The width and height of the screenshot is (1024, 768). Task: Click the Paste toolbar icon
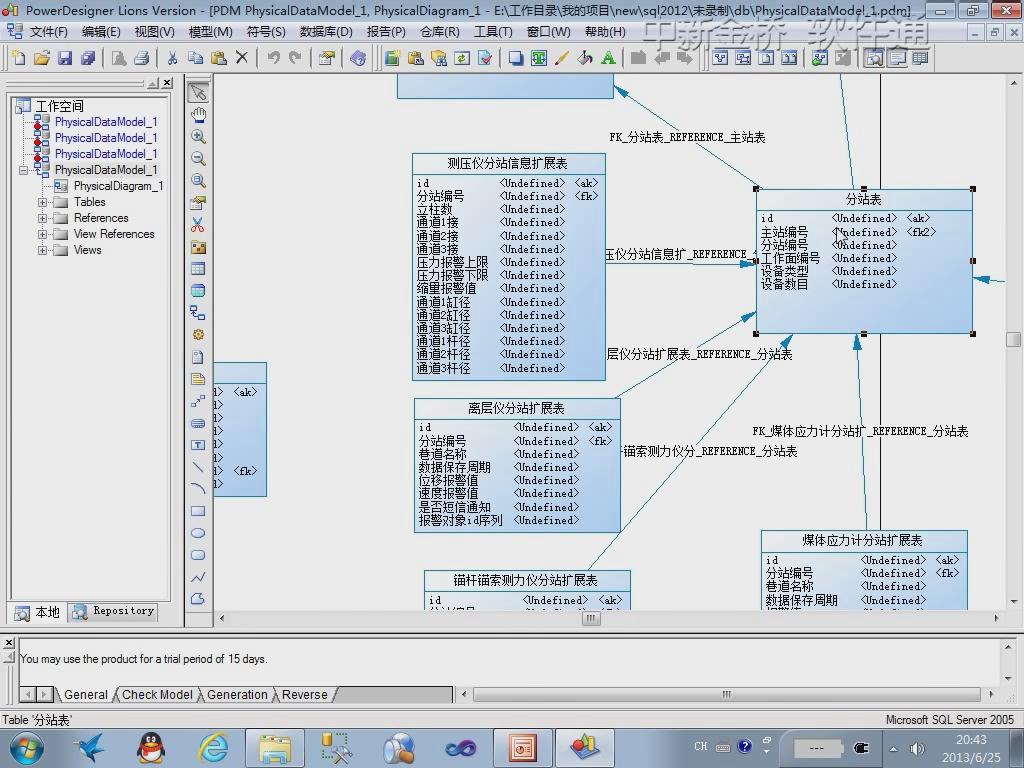pyautogui.click(x=219, y=58)
